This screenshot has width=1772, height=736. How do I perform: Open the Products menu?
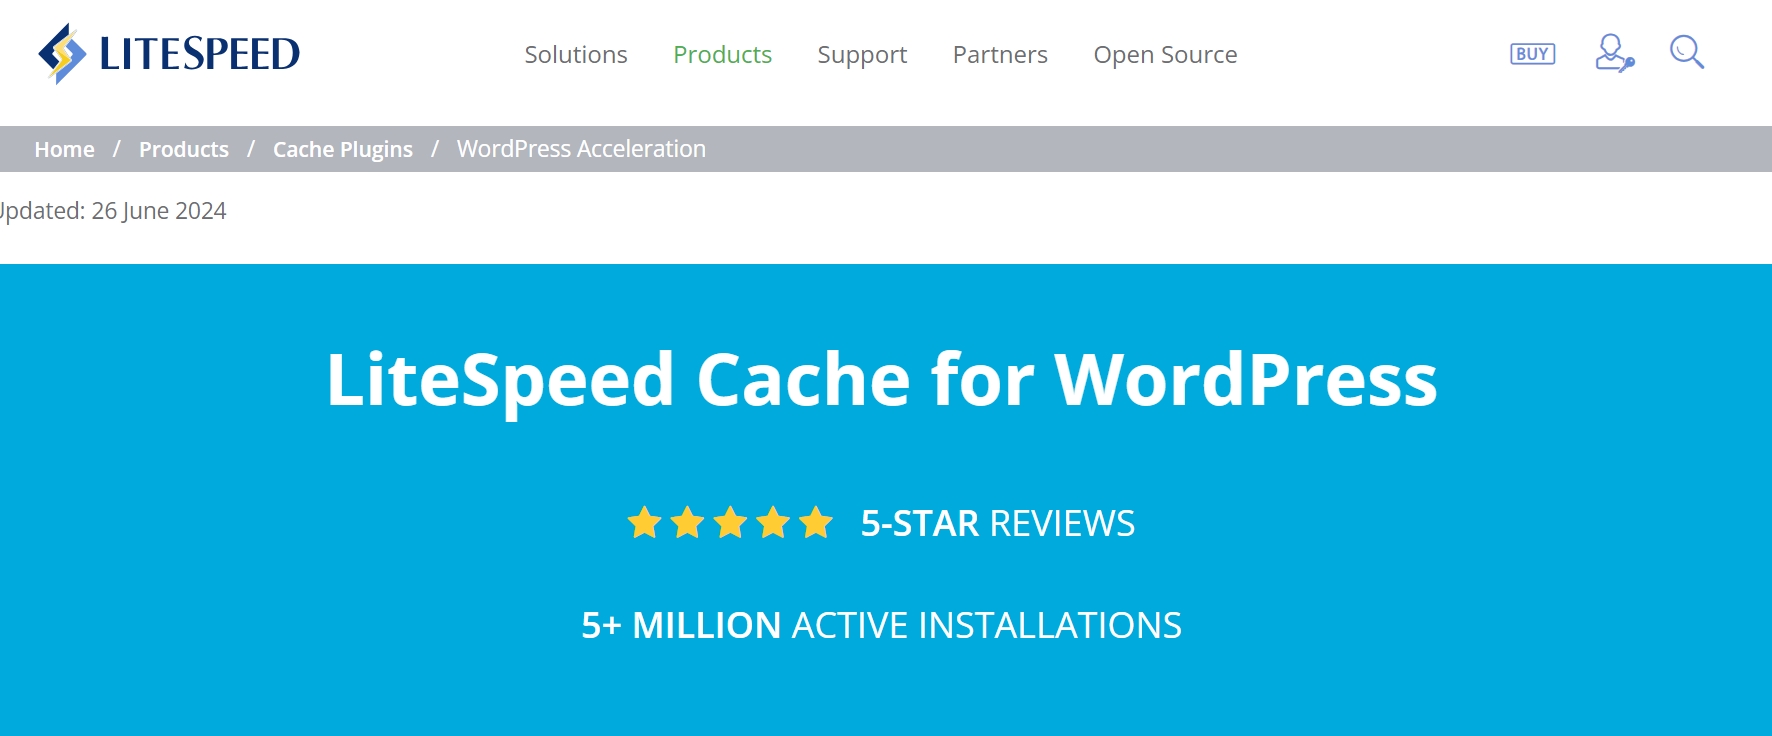click(722, 55)
